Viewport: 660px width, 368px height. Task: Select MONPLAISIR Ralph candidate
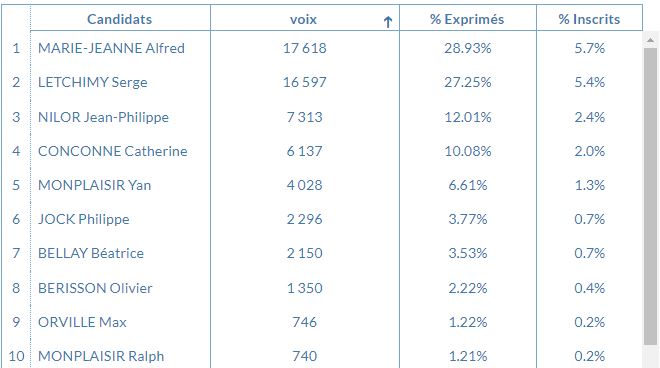pos(101,356)
